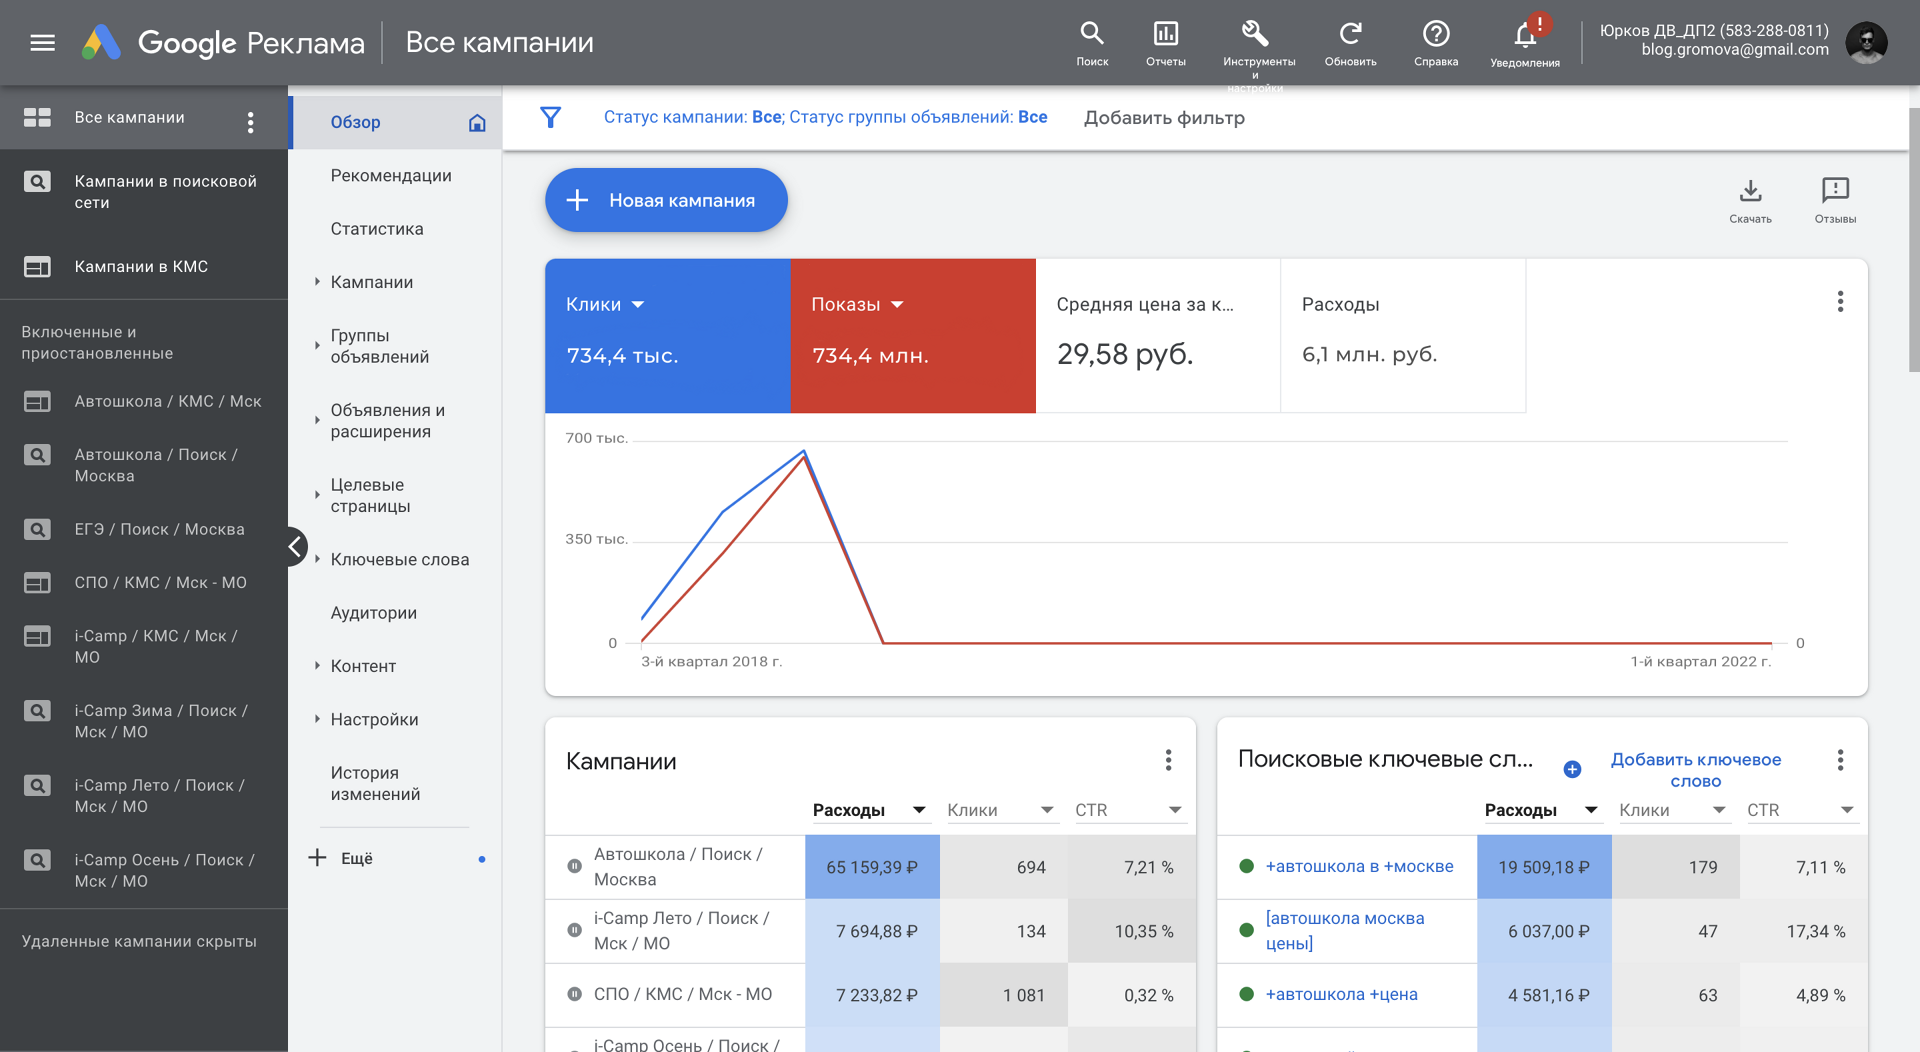This screenshot has height=1052, width=1920.
Task: Expand the Кампании menu section
Action: tap(317, 282)
